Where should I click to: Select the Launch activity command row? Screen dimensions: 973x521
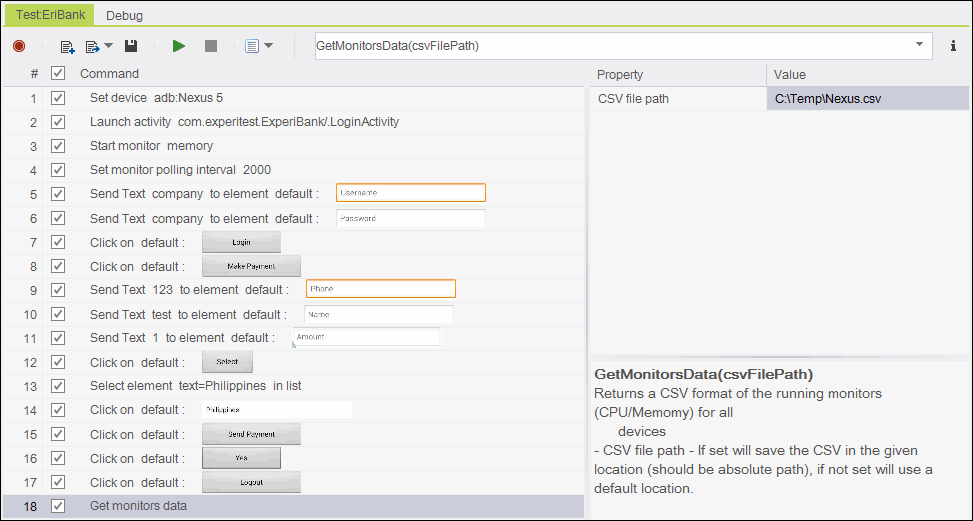pyautogui.click(x=244, y=122)
